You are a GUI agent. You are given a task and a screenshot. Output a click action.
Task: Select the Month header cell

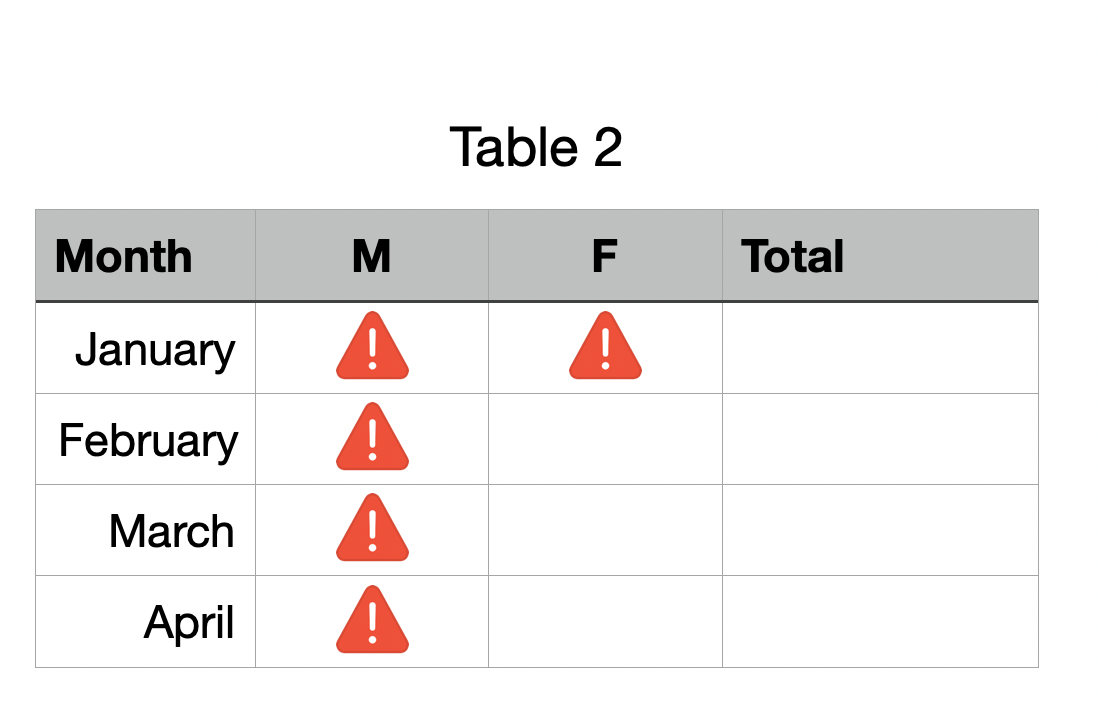(145, 256)
